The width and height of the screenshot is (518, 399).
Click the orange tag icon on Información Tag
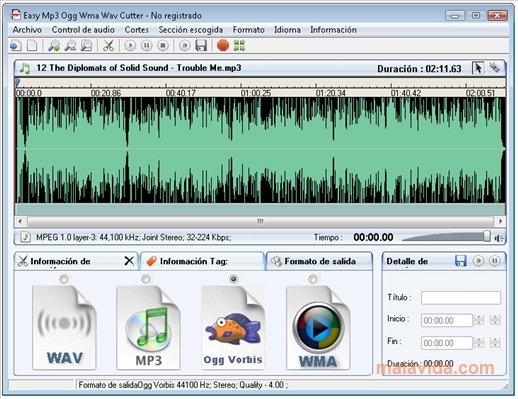click(151, 261)
